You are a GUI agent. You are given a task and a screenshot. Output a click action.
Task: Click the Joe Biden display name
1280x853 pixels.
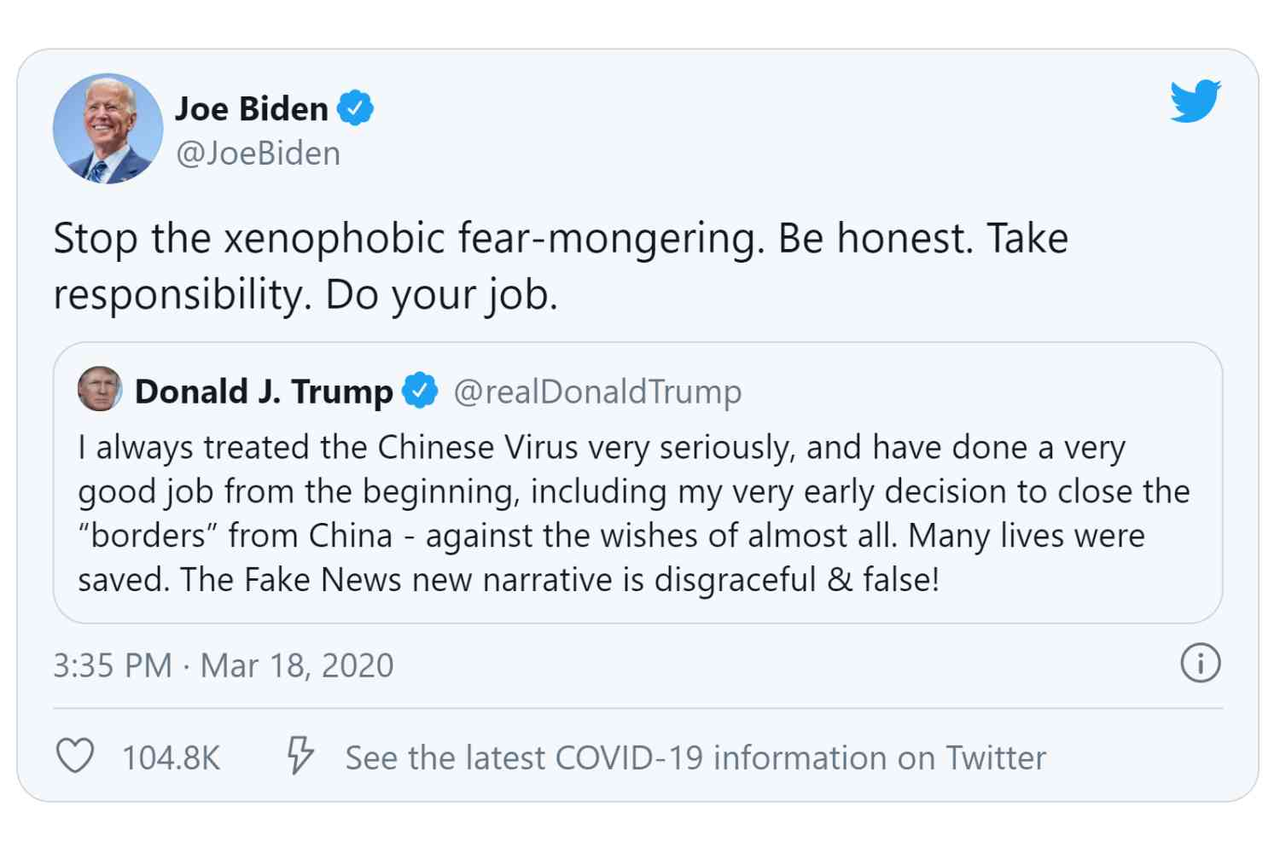(x=251, y=108)
